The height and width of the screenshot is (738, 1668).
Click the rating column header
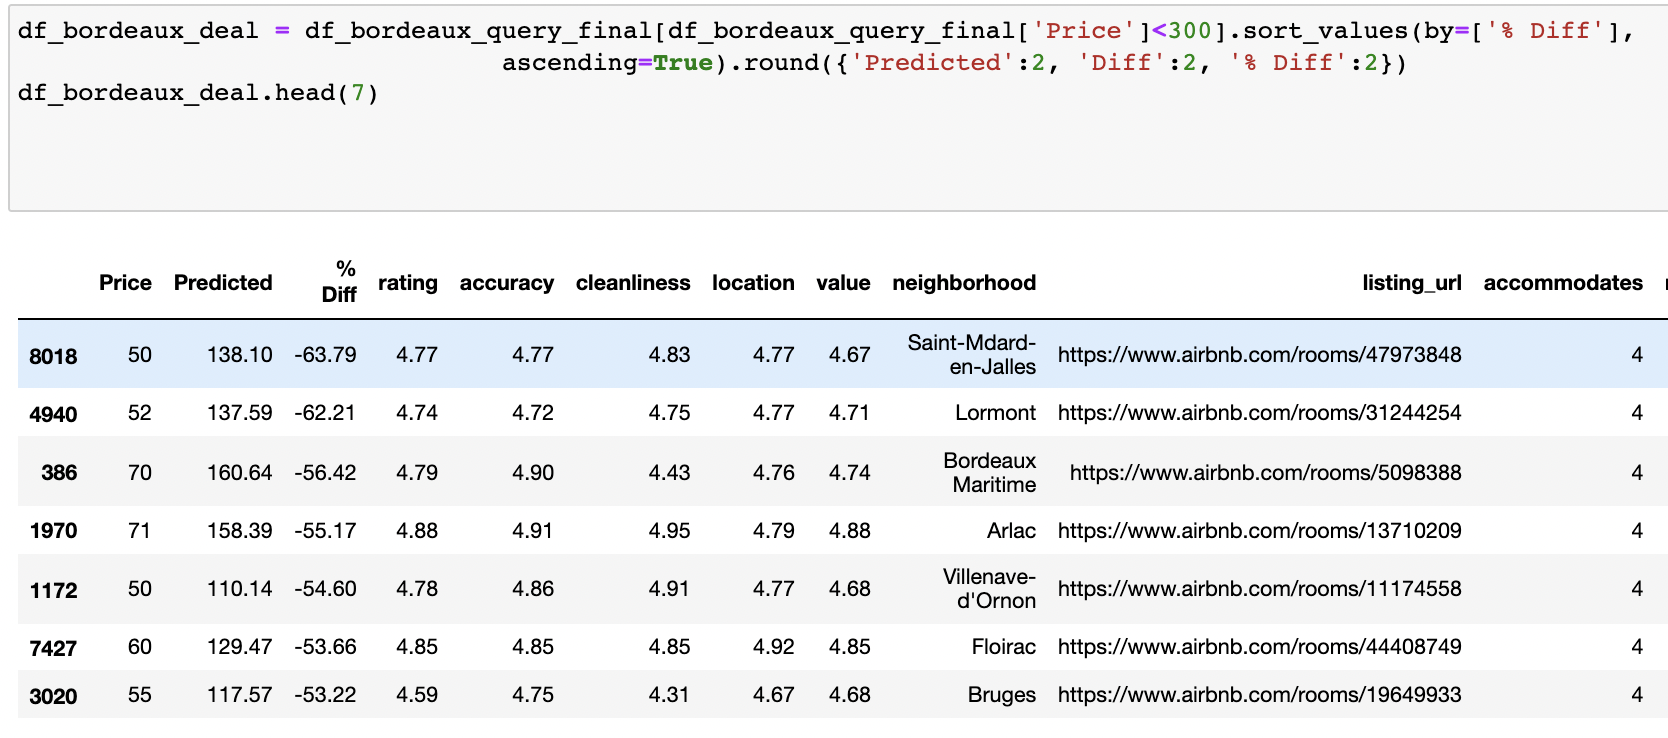tap(408, 283)
